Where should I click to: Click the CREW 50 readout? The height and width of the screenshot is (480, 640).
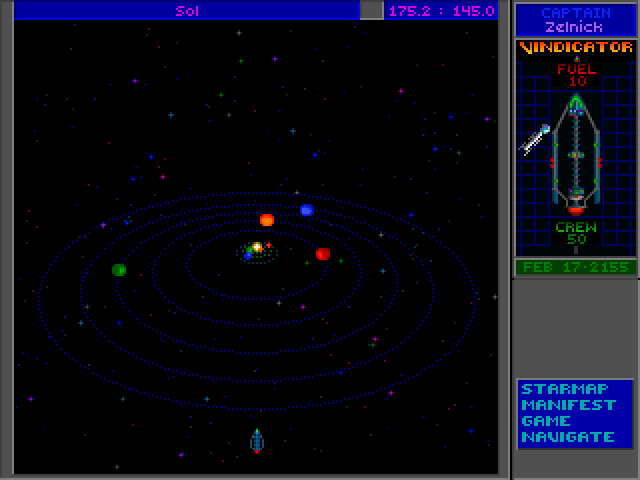click(x=576, y=233)
